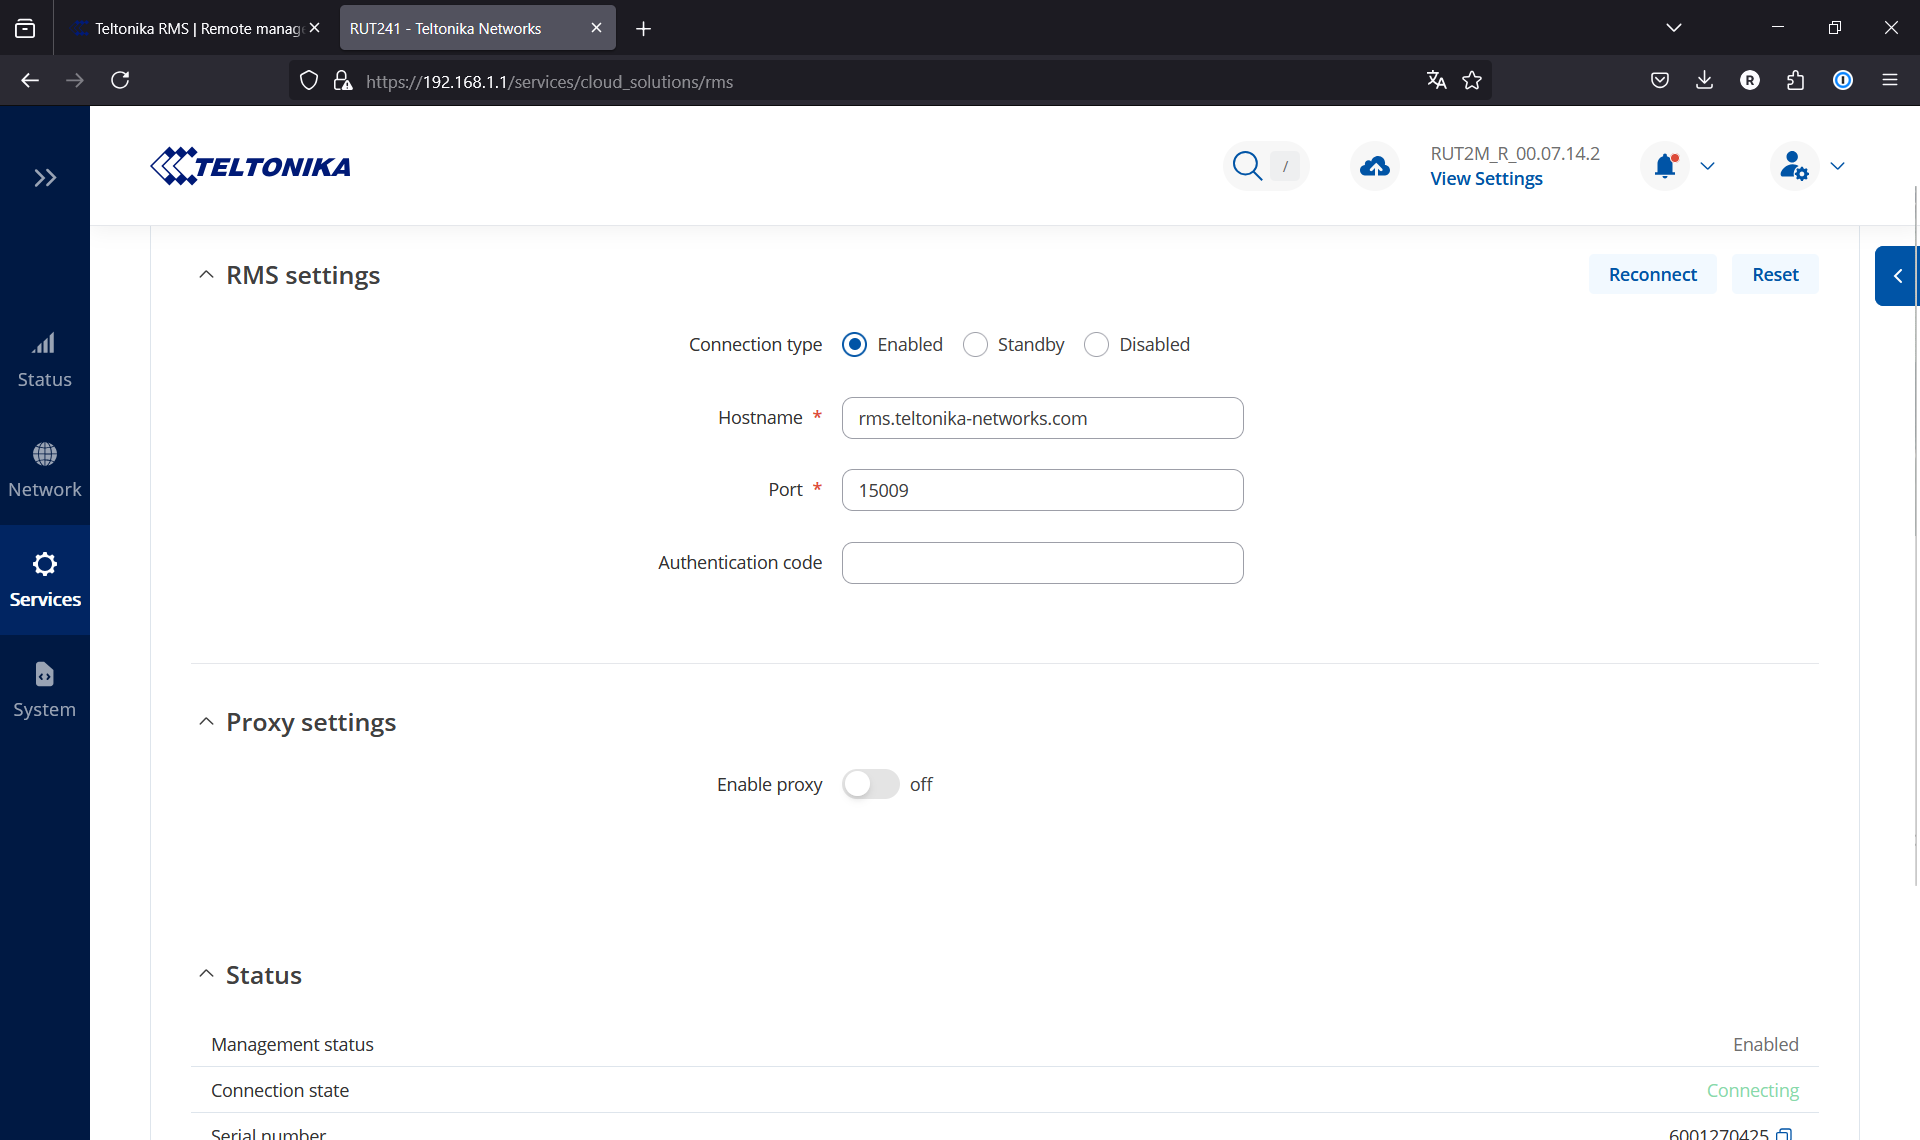
Task: Bookmark this page with star icon
Action: click(1472, 80)
